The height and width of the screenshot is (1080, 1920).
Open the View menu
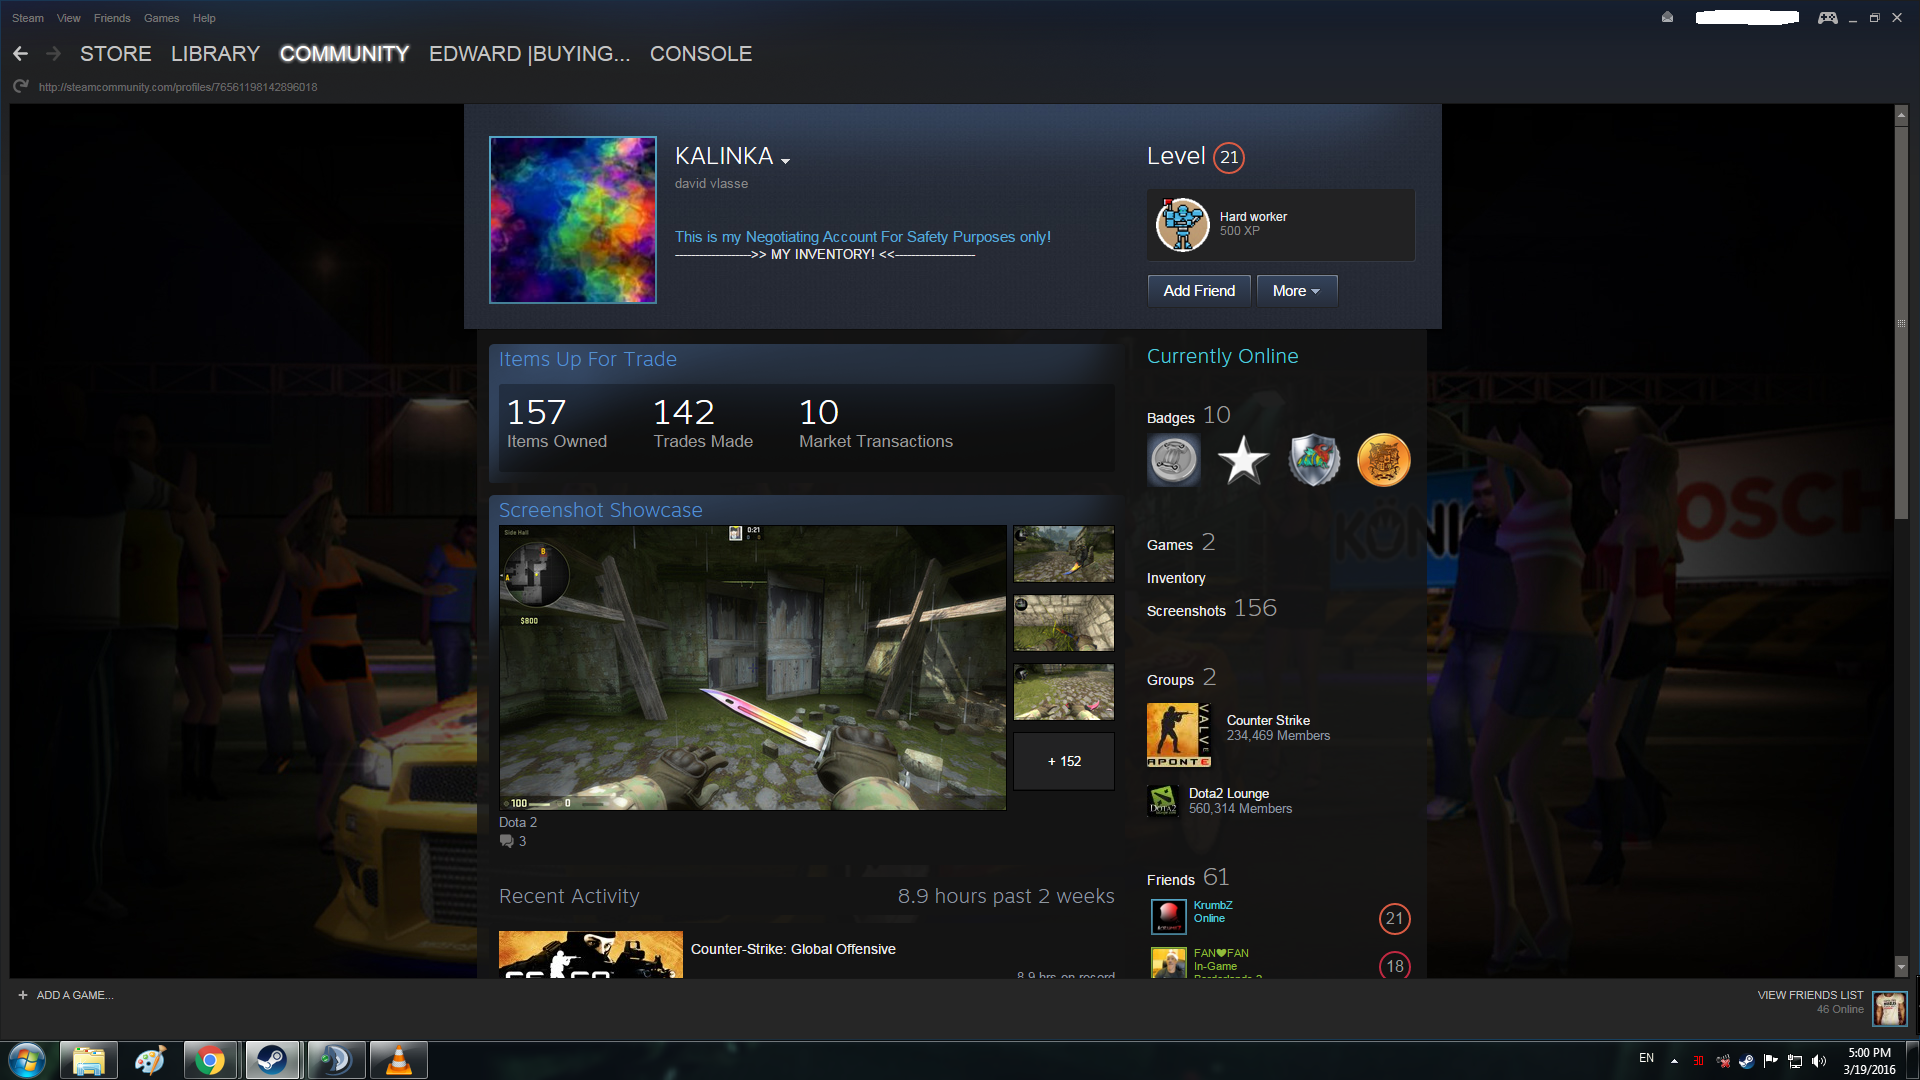click(x=69, y=18)
